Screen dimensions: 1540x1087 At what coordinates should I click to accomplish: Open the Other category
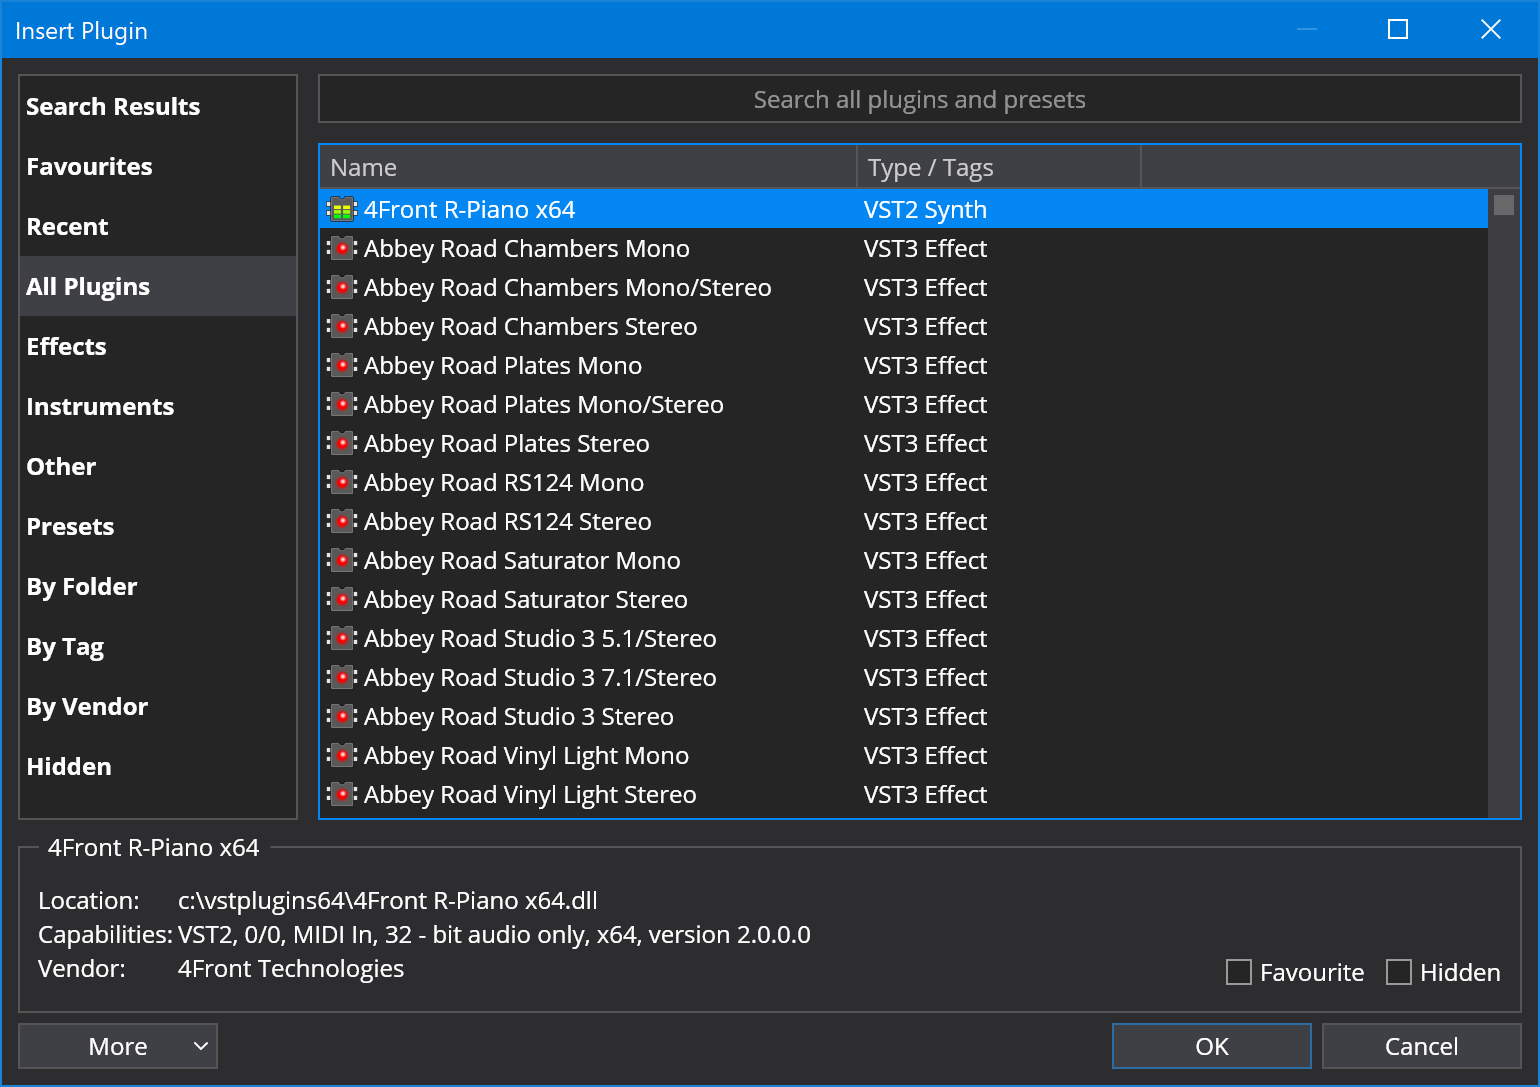click(x=158, y=466)
